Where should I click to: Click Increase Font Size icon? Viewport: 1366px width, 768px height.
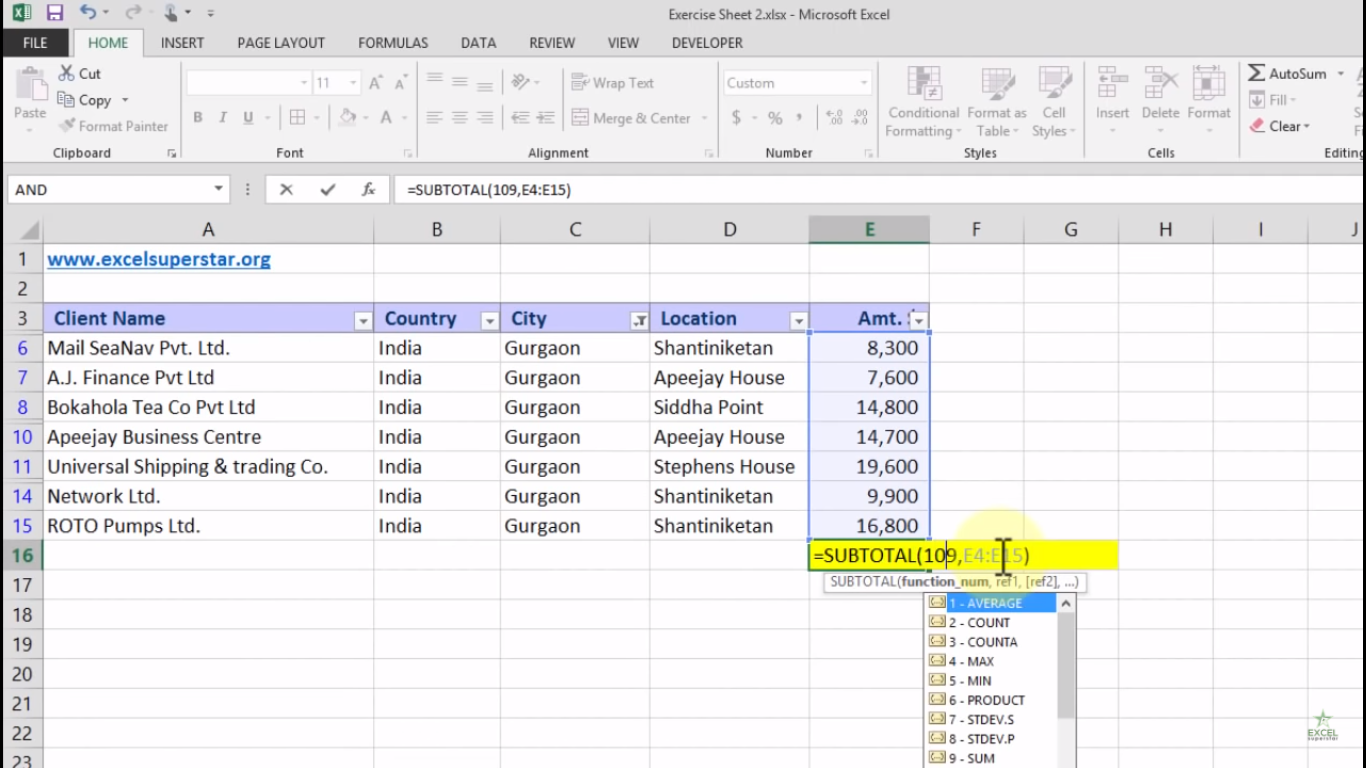(376, 83)
